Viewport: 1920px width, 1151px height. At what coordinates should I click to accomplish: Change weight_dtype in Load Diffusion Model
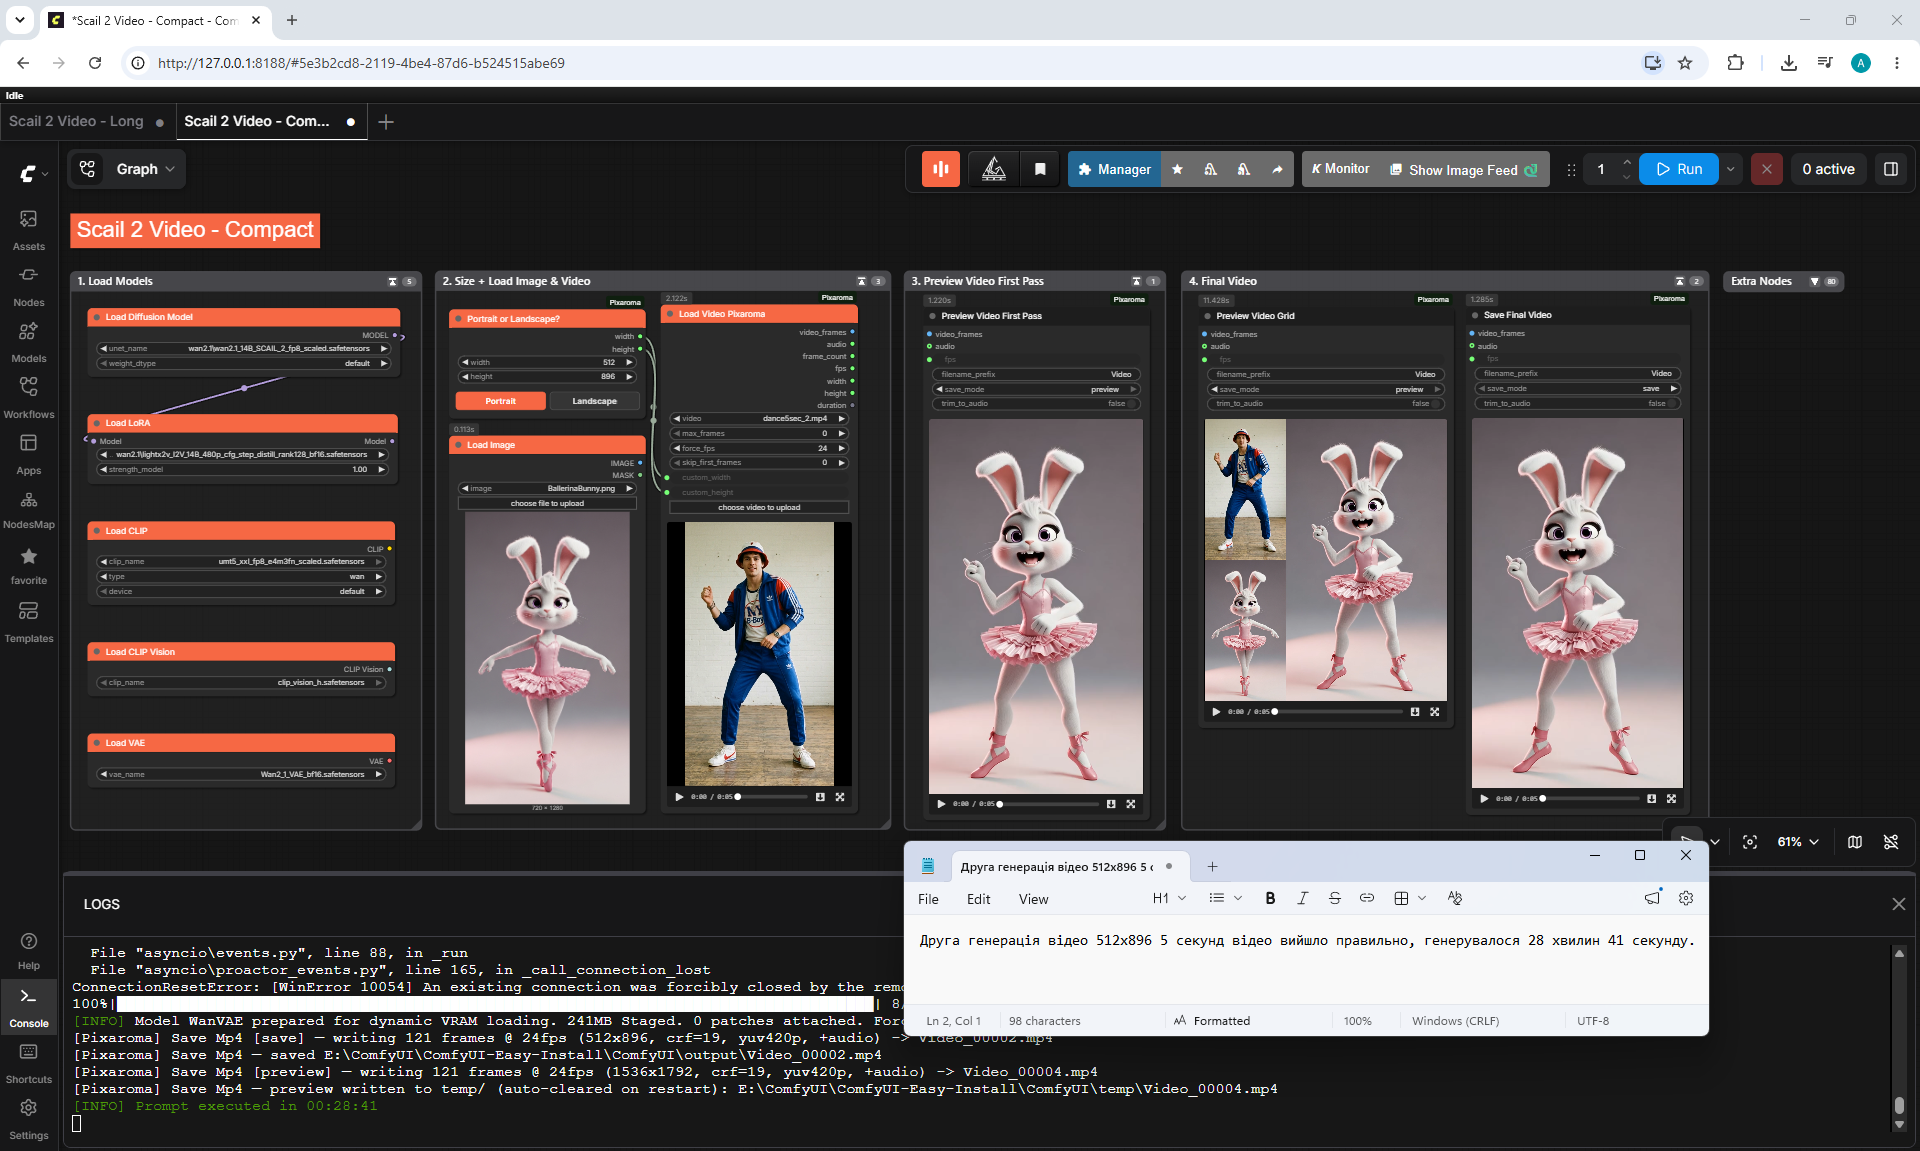243,364
